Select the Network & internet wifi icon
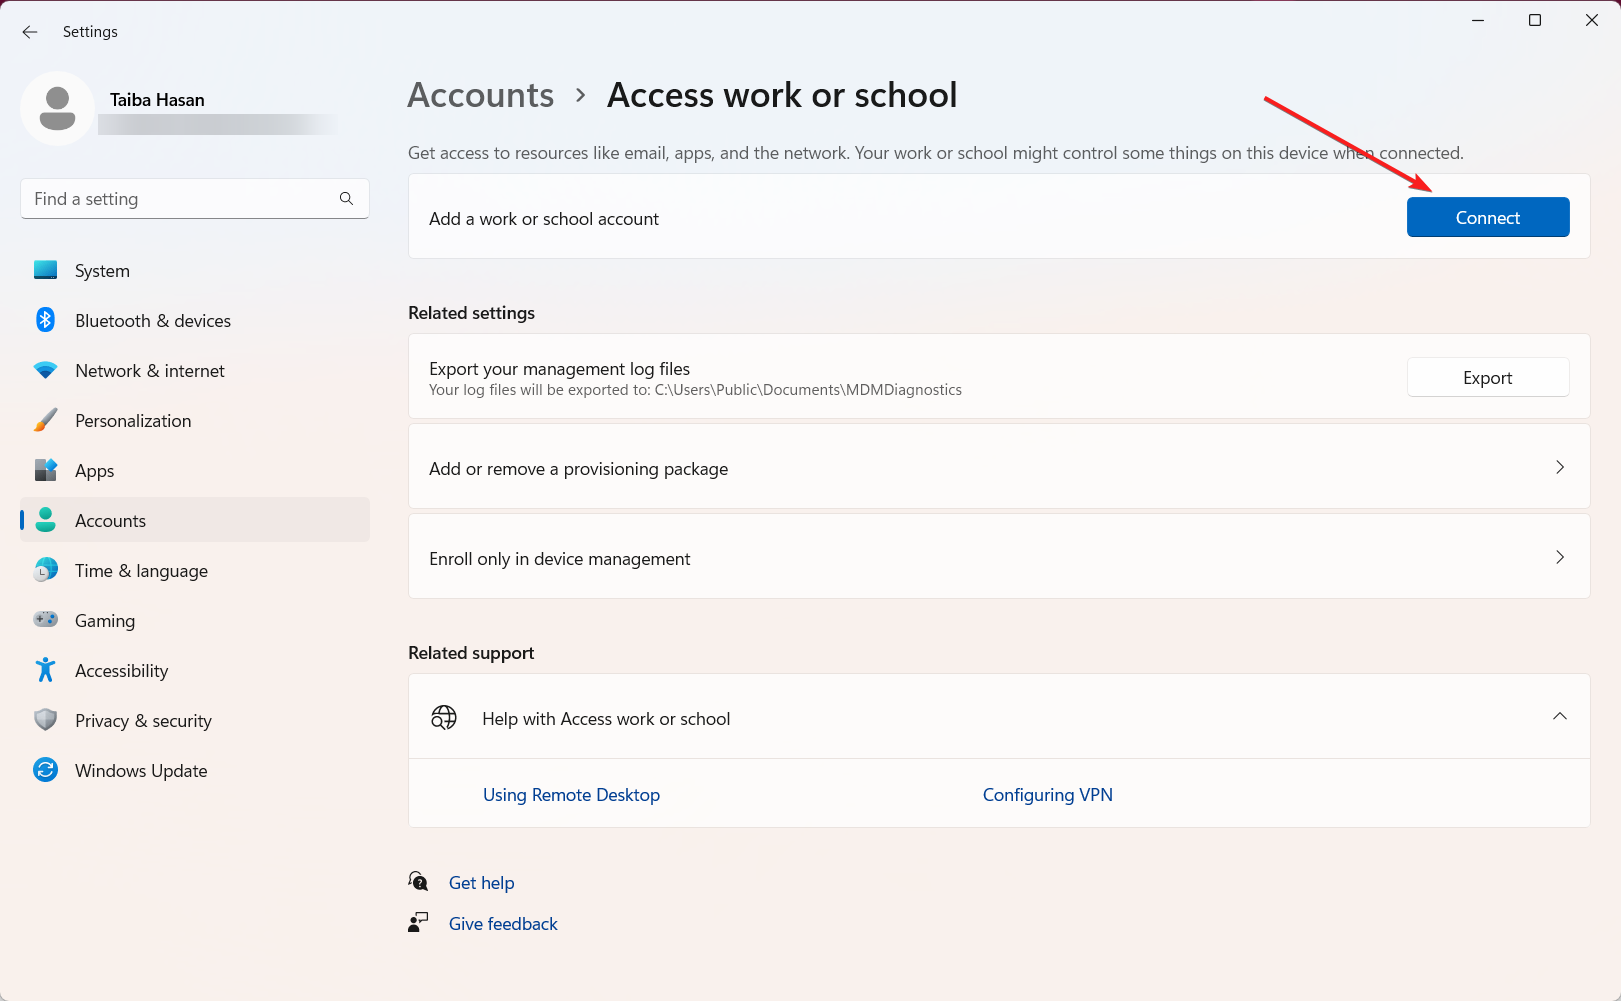 46,370
